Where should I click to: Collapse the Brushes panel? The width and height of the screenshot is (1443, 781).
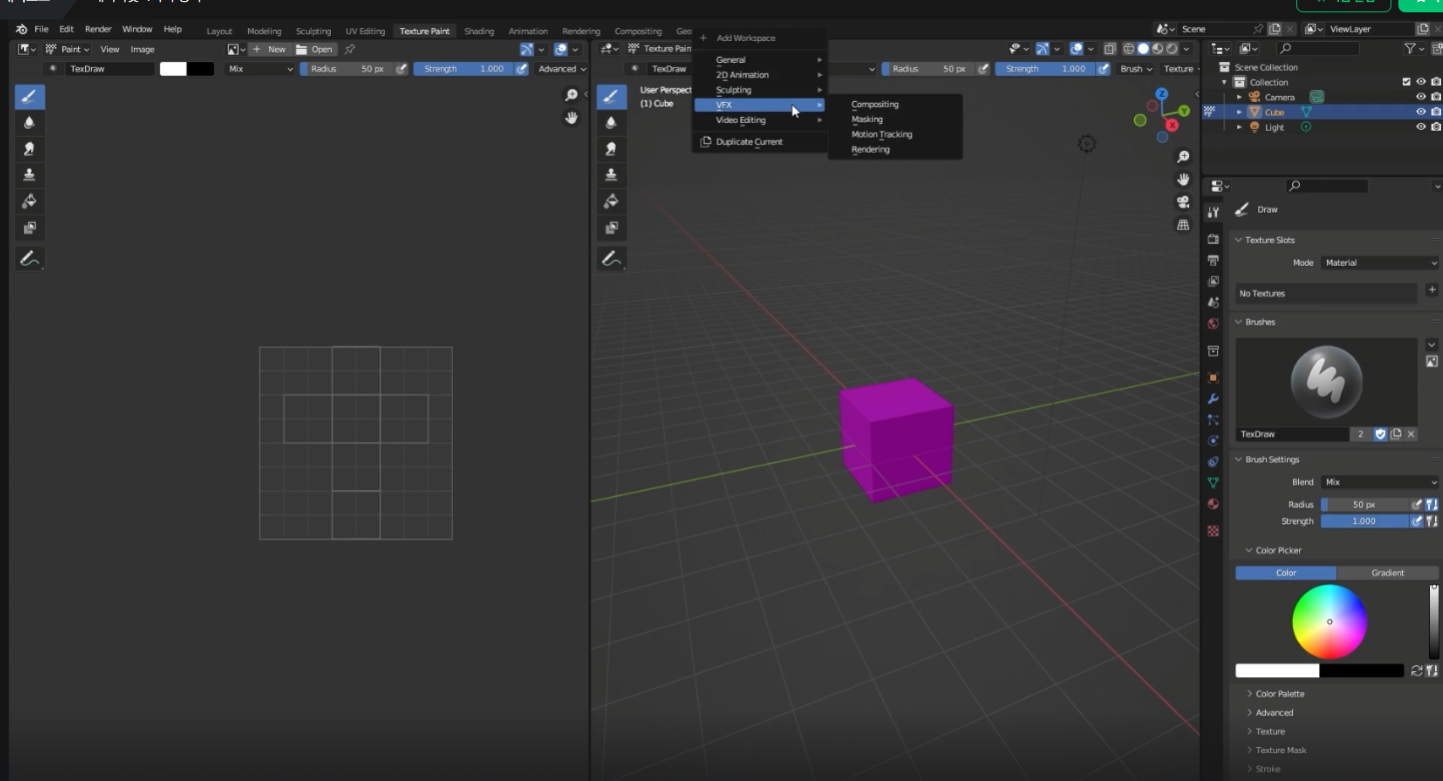tap(1238, 322)
